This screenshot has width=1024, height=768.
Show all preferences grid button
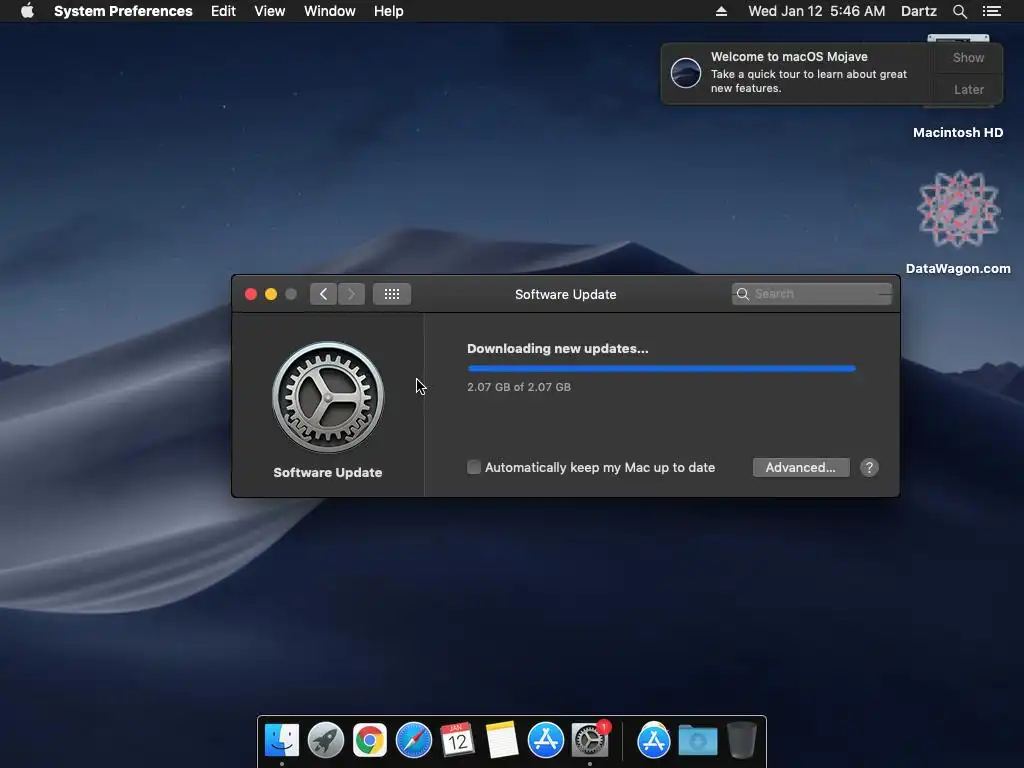[392, 294]
